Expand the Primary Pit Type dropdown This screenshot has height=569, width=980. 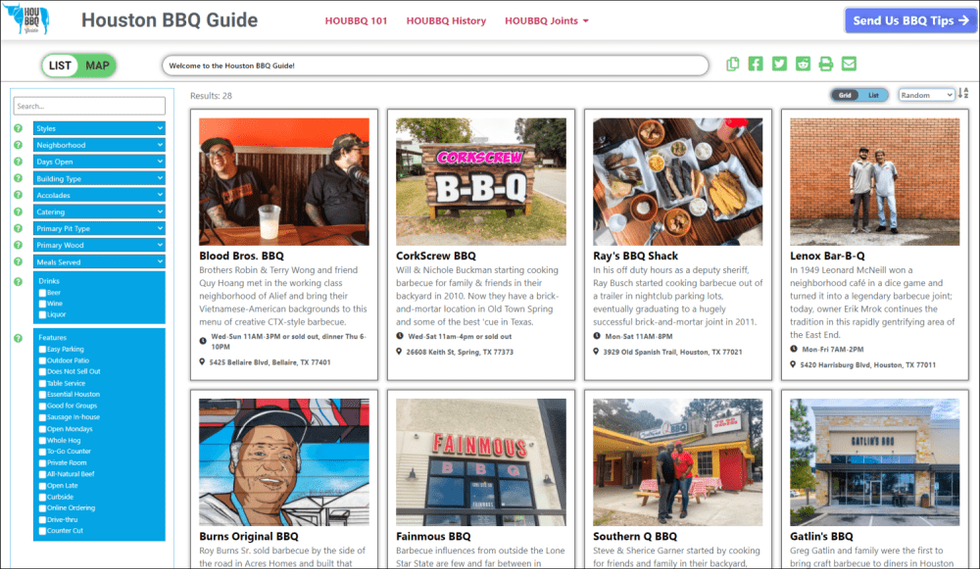(x=99, y=228)
